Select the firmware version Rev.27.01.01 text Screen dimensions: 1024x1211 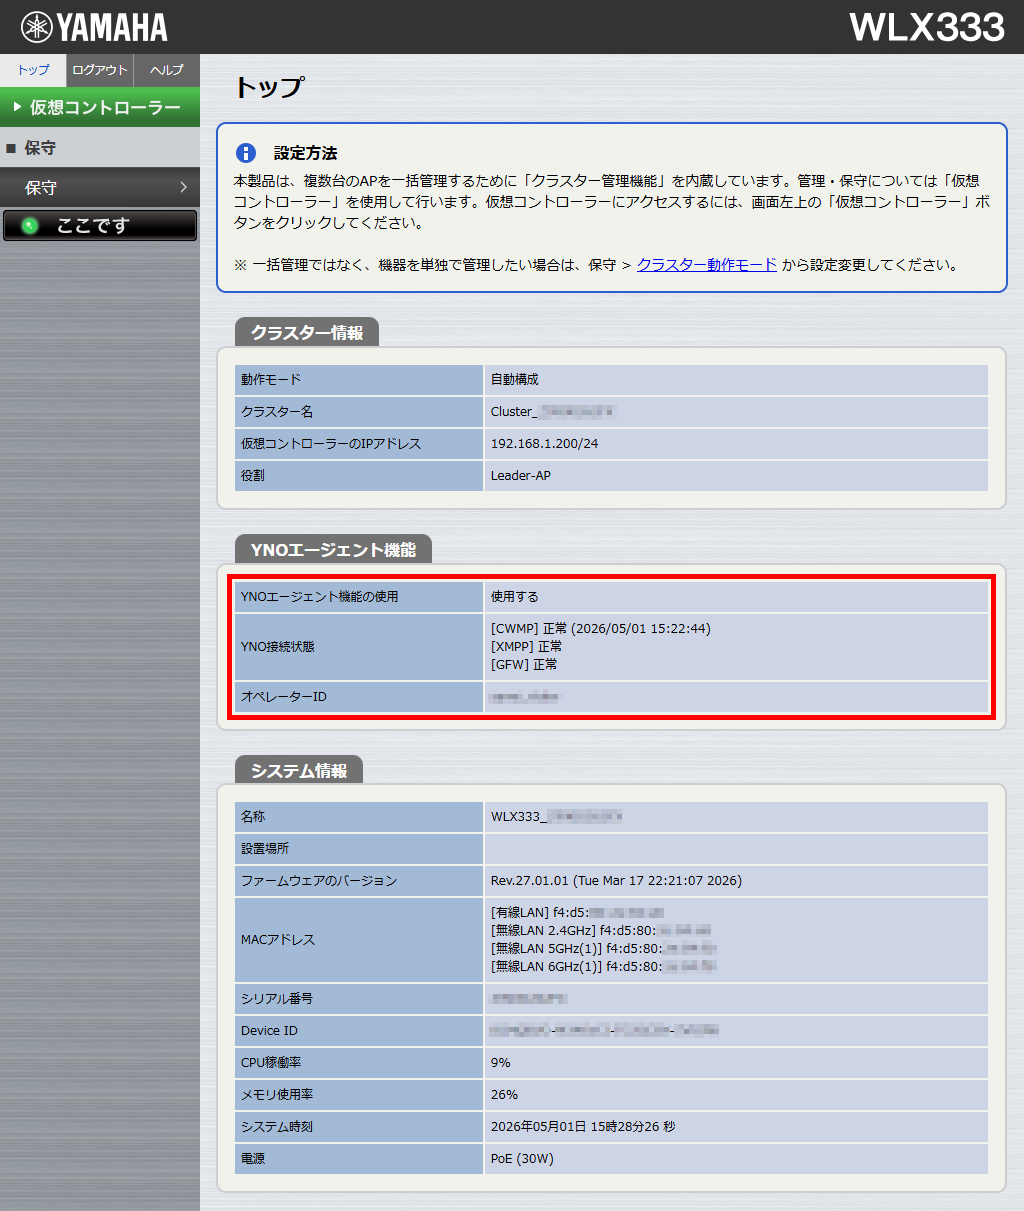point(616,881)
